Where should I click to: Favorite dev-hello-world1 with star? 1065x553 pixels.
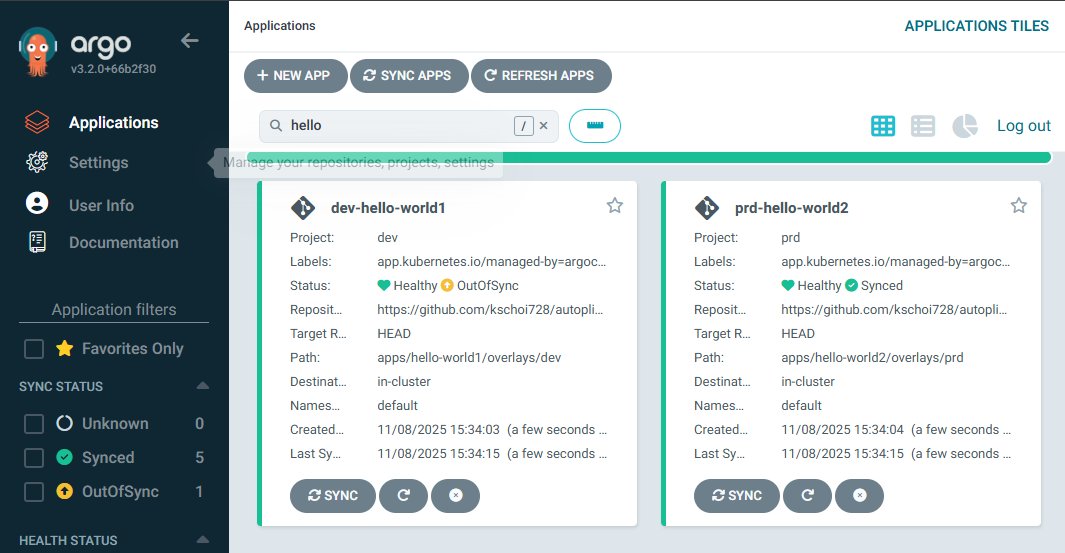click(x=615, y=205)
